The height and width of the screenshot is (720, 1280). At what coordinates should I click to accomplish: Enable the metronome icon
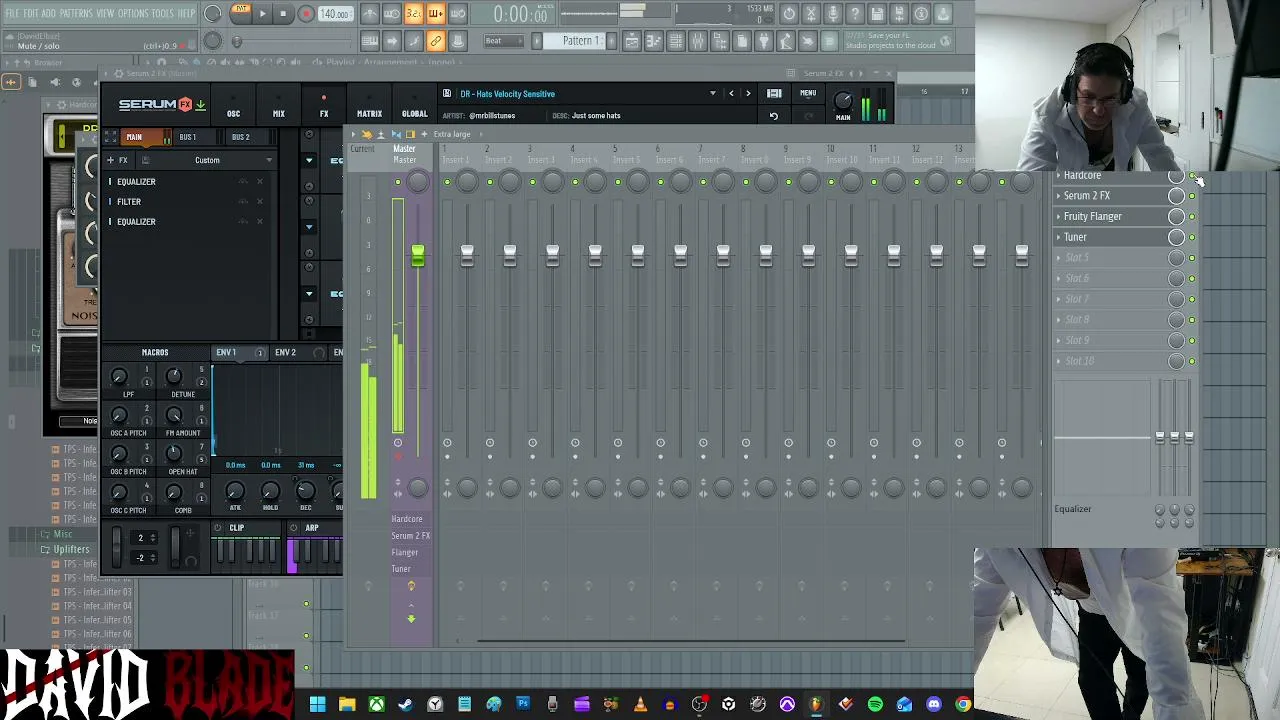(x=370, y=14)
